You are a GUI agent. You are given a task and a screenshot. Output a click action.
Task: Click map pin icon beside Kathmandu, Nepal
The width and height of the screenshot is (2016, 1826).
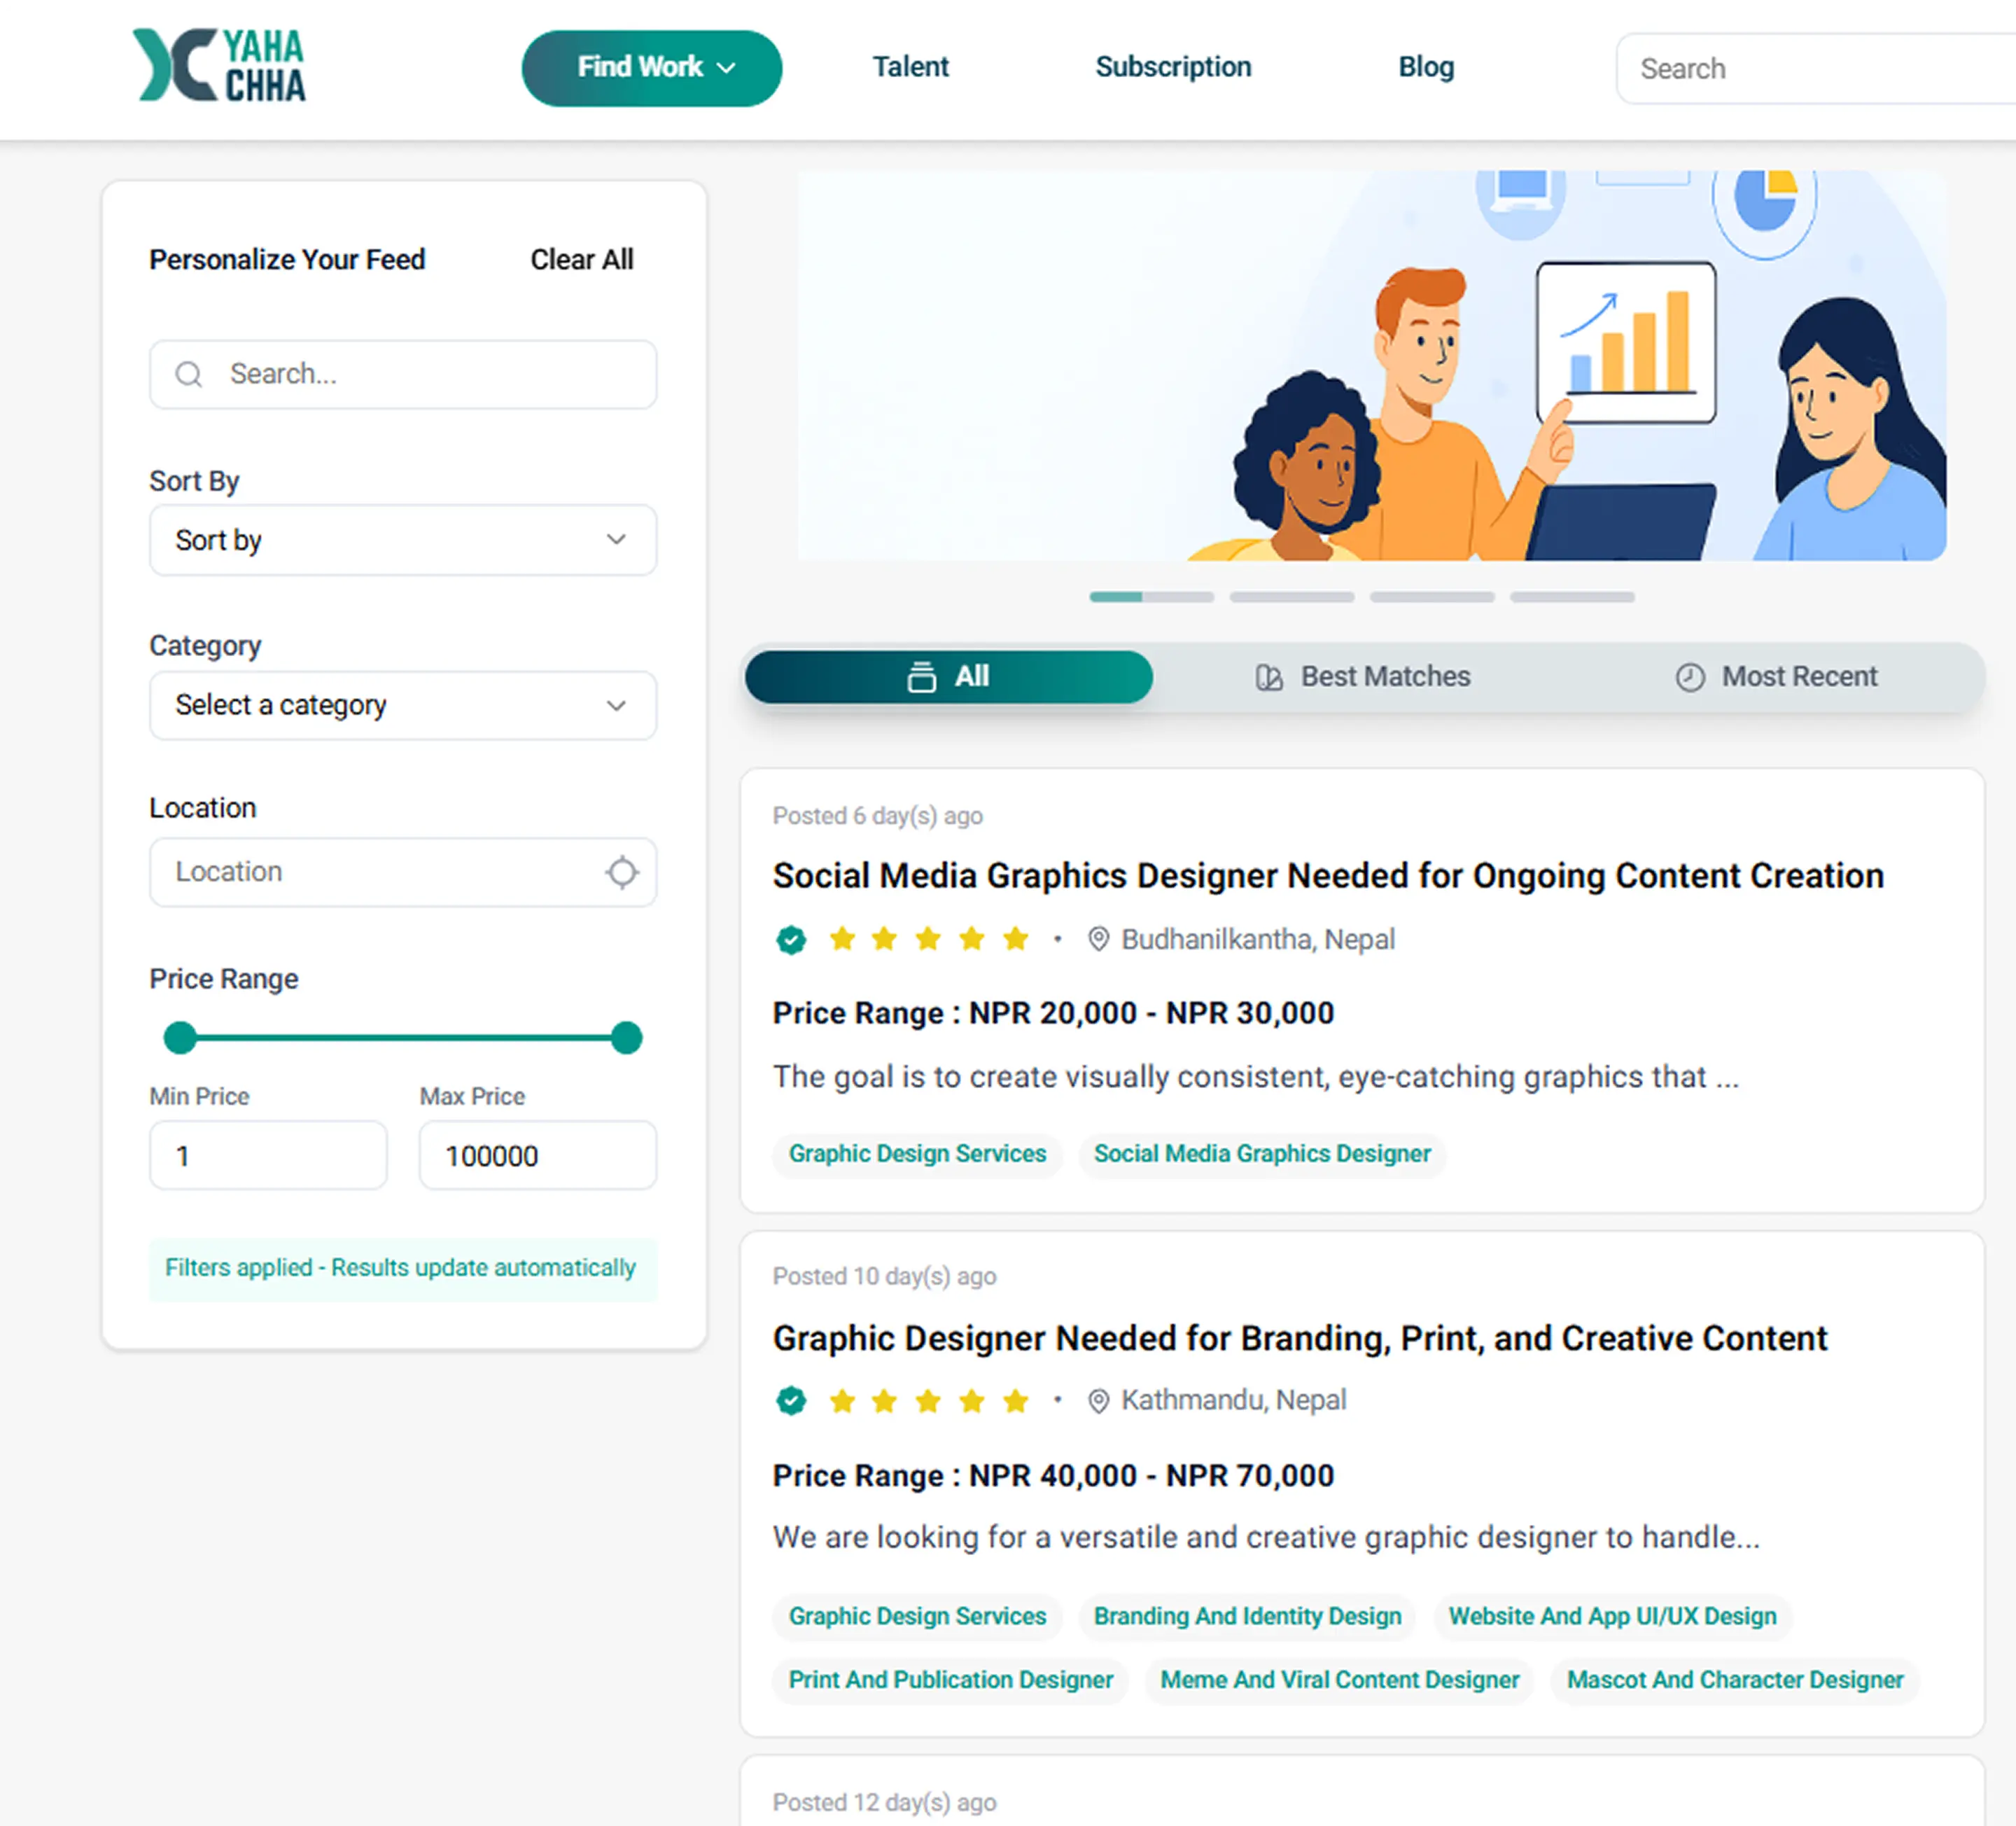(1098, 1400)
